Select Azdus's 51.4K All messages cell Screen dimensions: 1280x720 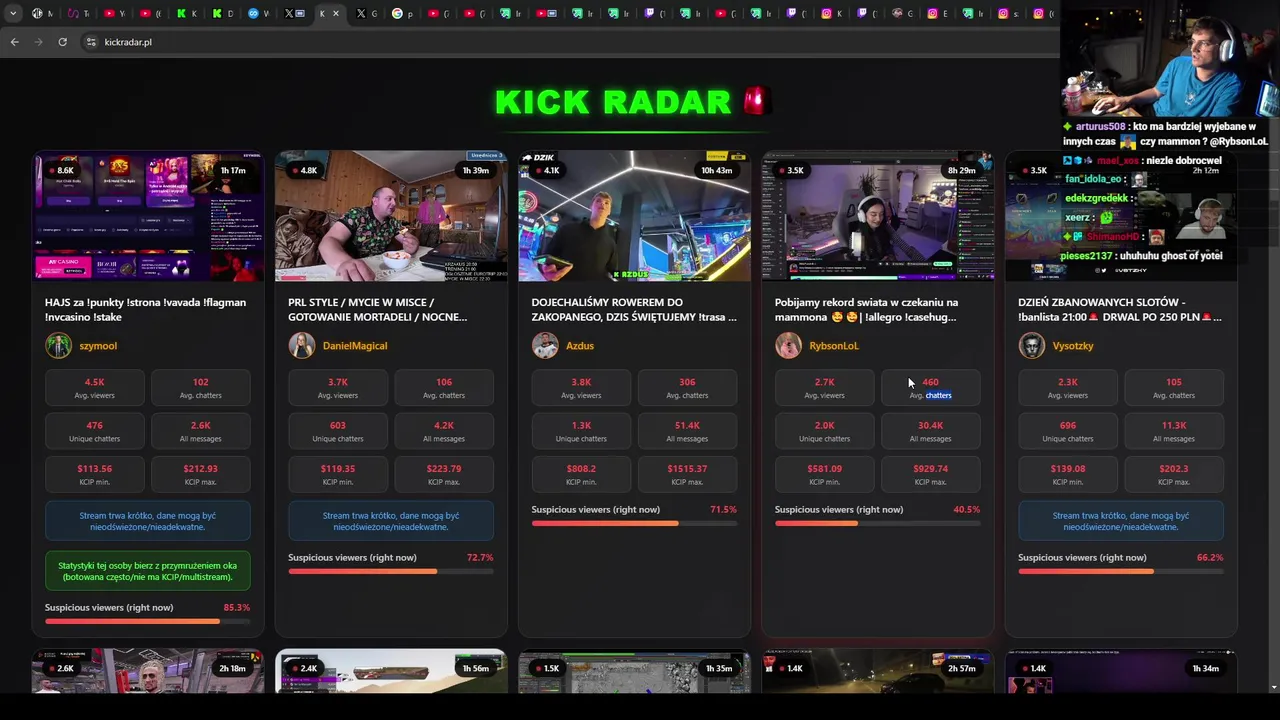687,431
